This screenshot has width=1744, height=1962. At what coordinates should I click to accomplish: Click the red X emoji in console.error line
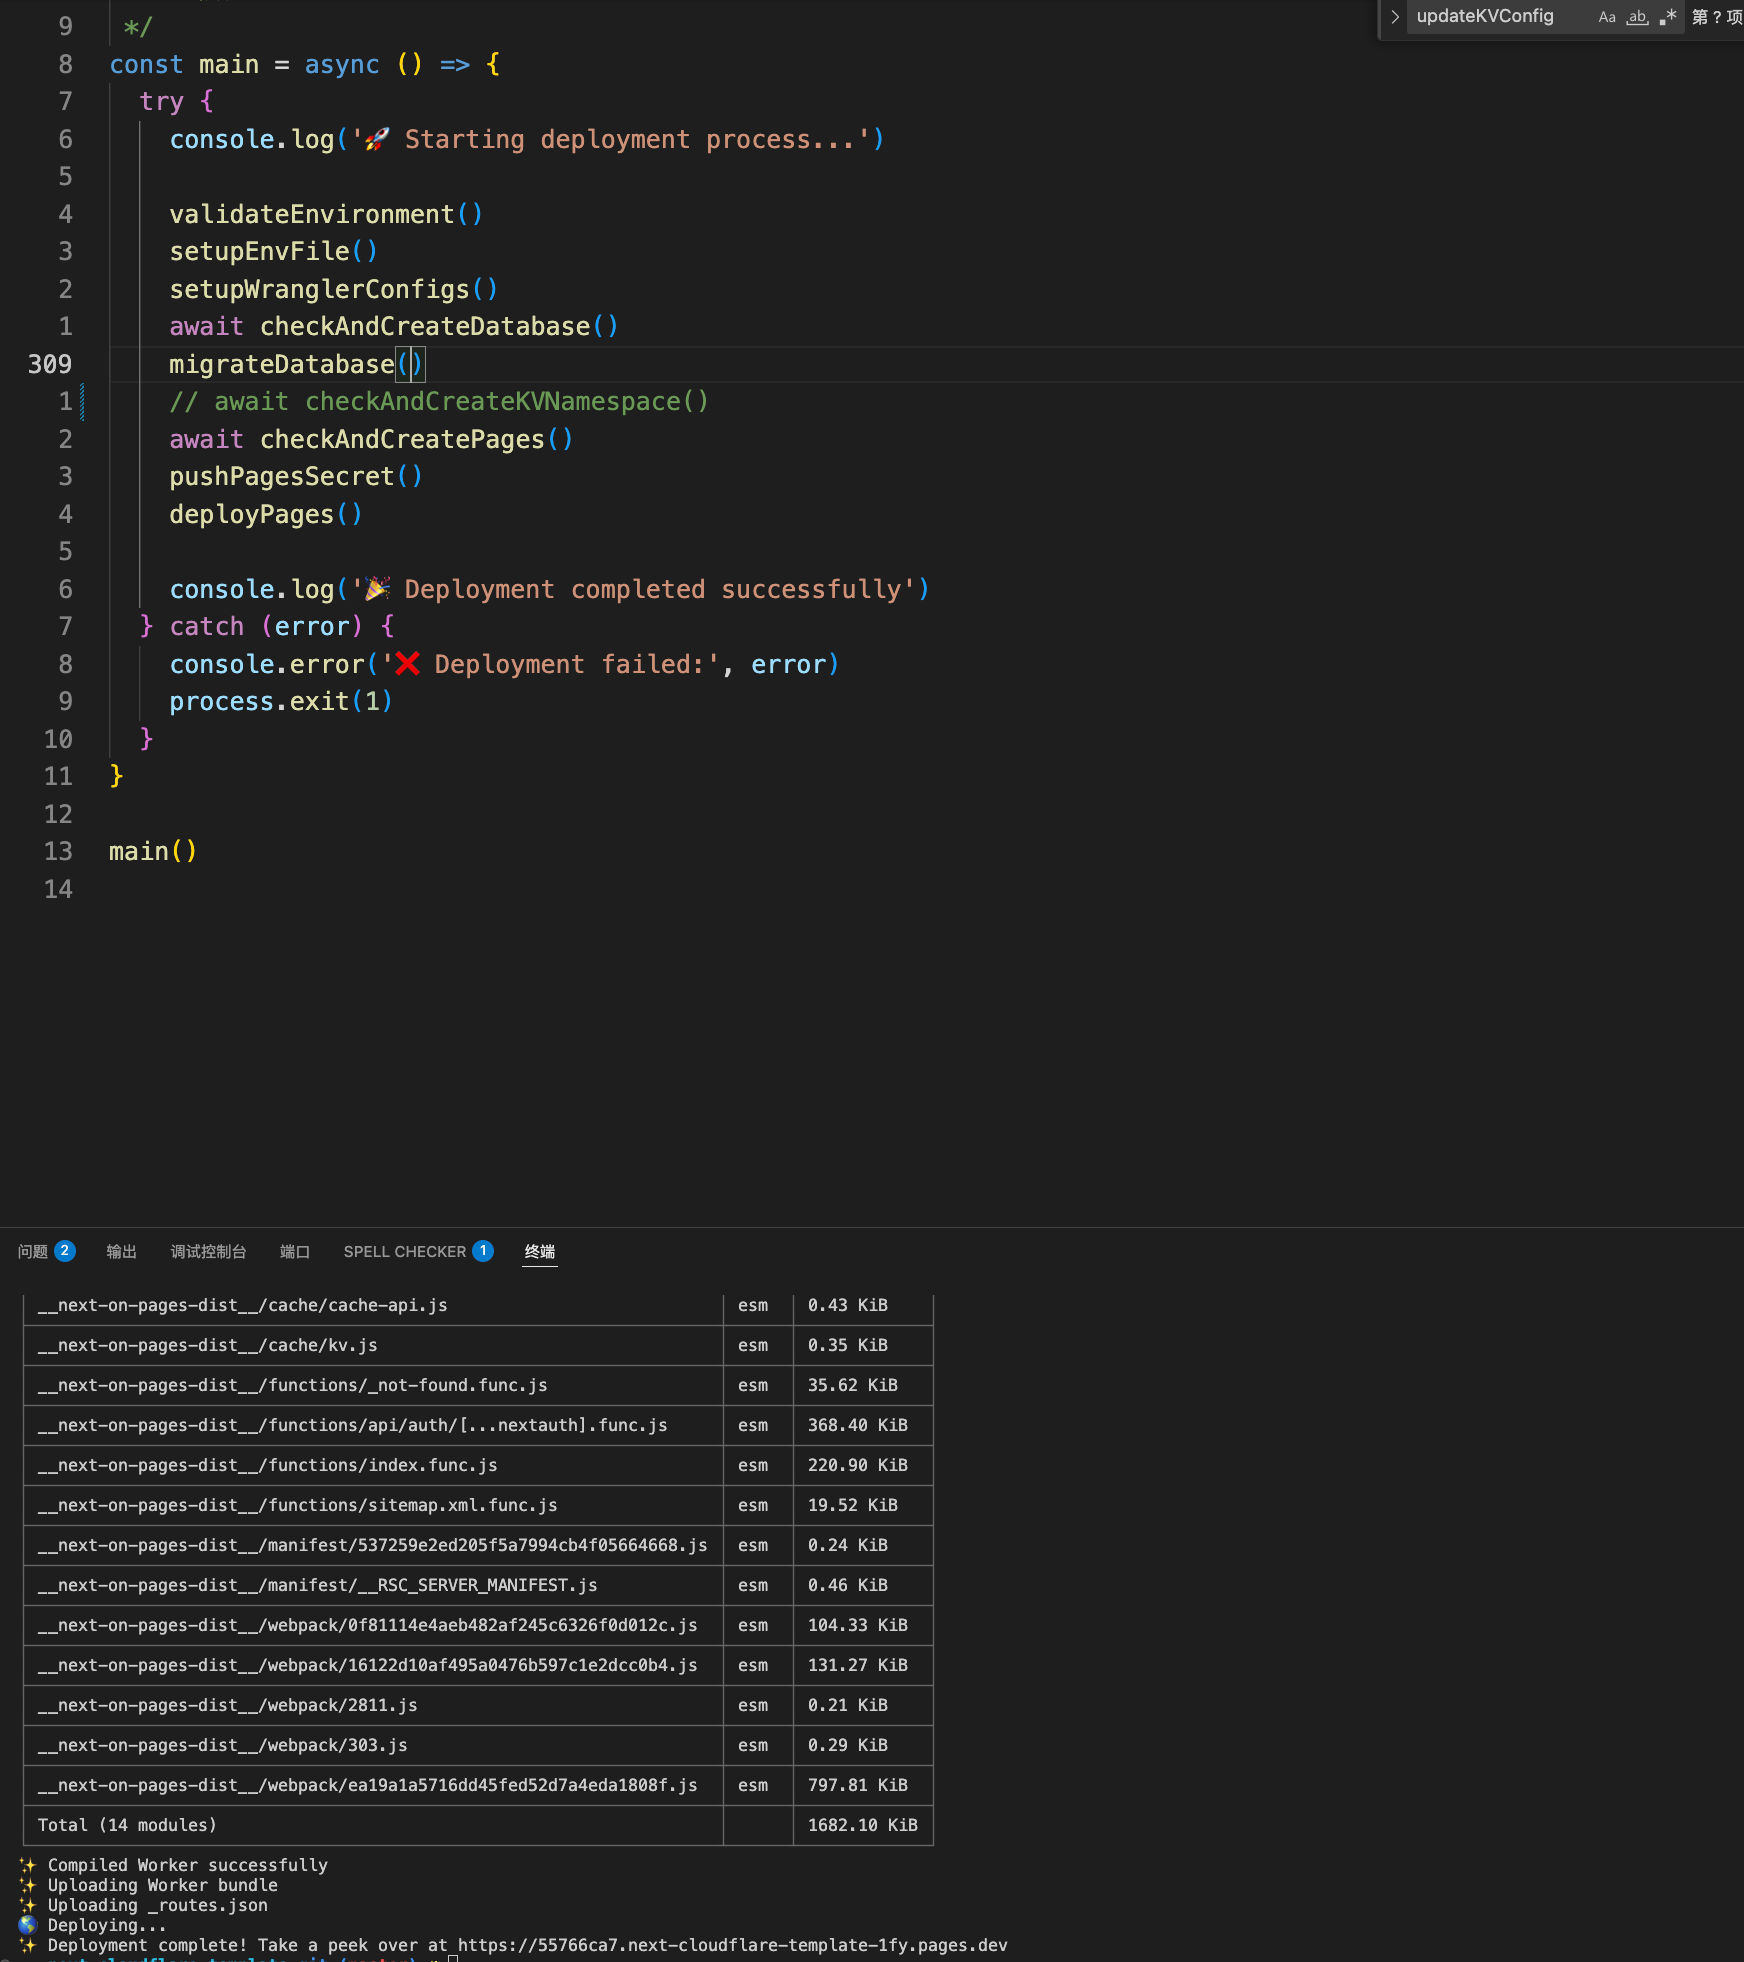(x=407, y=664)
